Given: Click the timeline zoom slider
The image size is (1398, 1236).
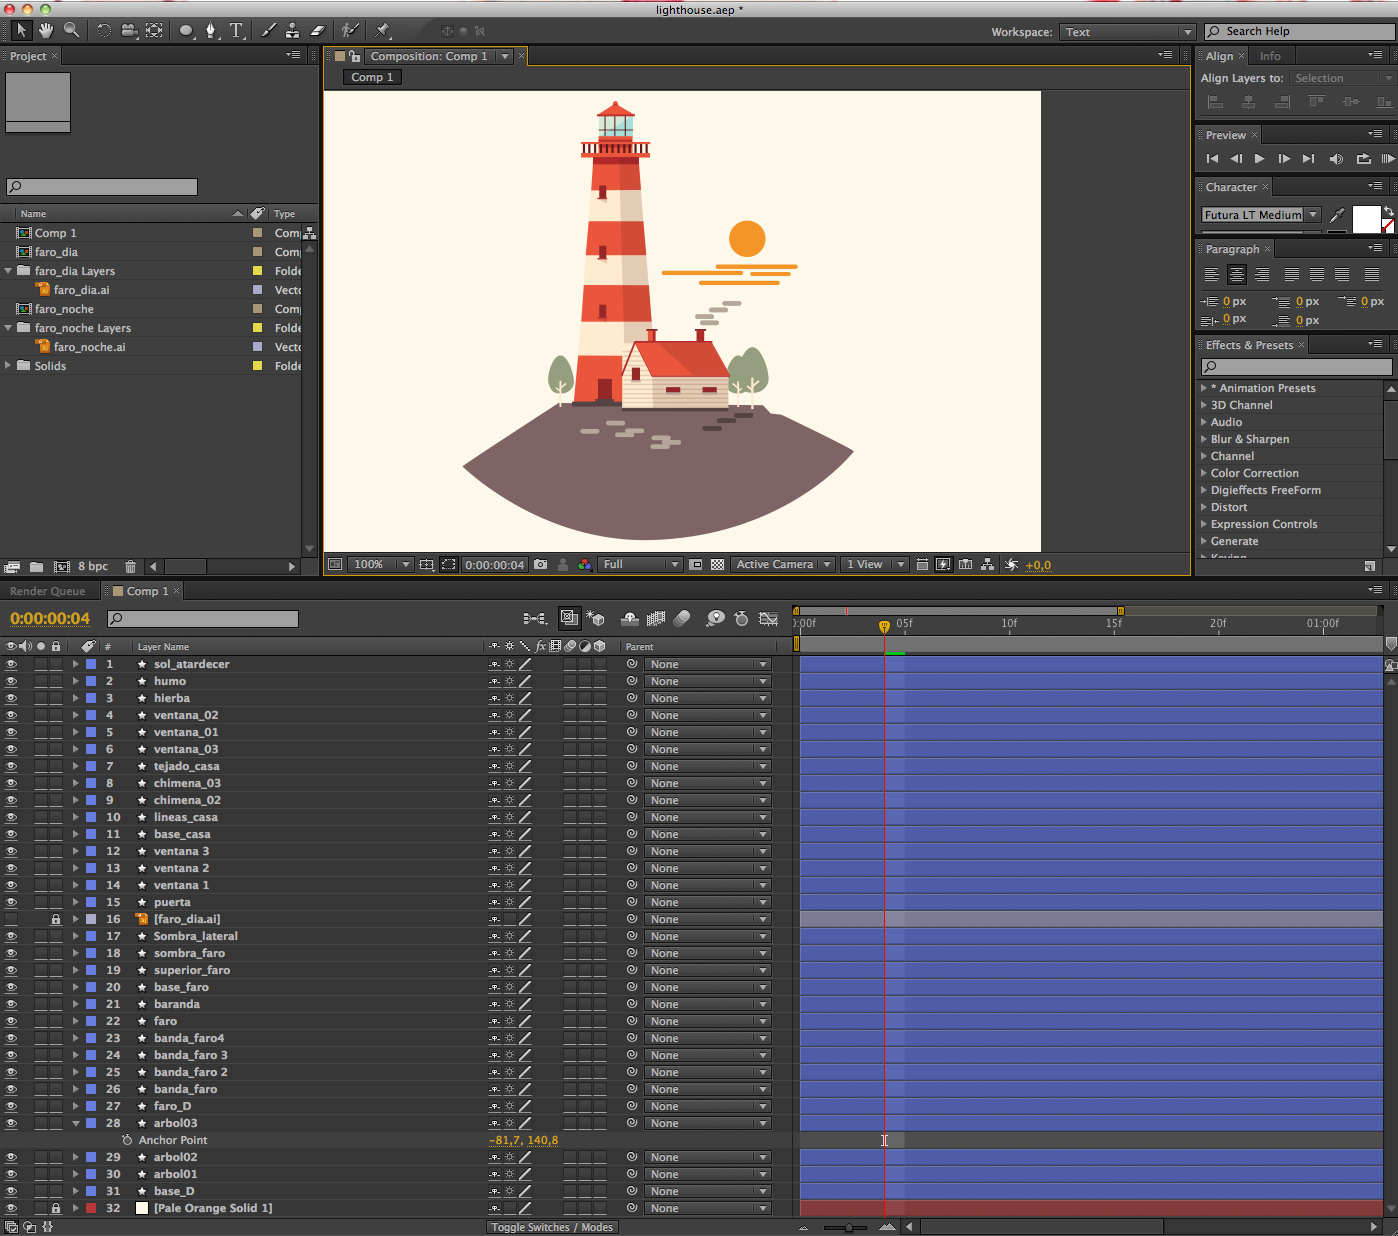Looking at the screenshot, I should click(848, 1227).
